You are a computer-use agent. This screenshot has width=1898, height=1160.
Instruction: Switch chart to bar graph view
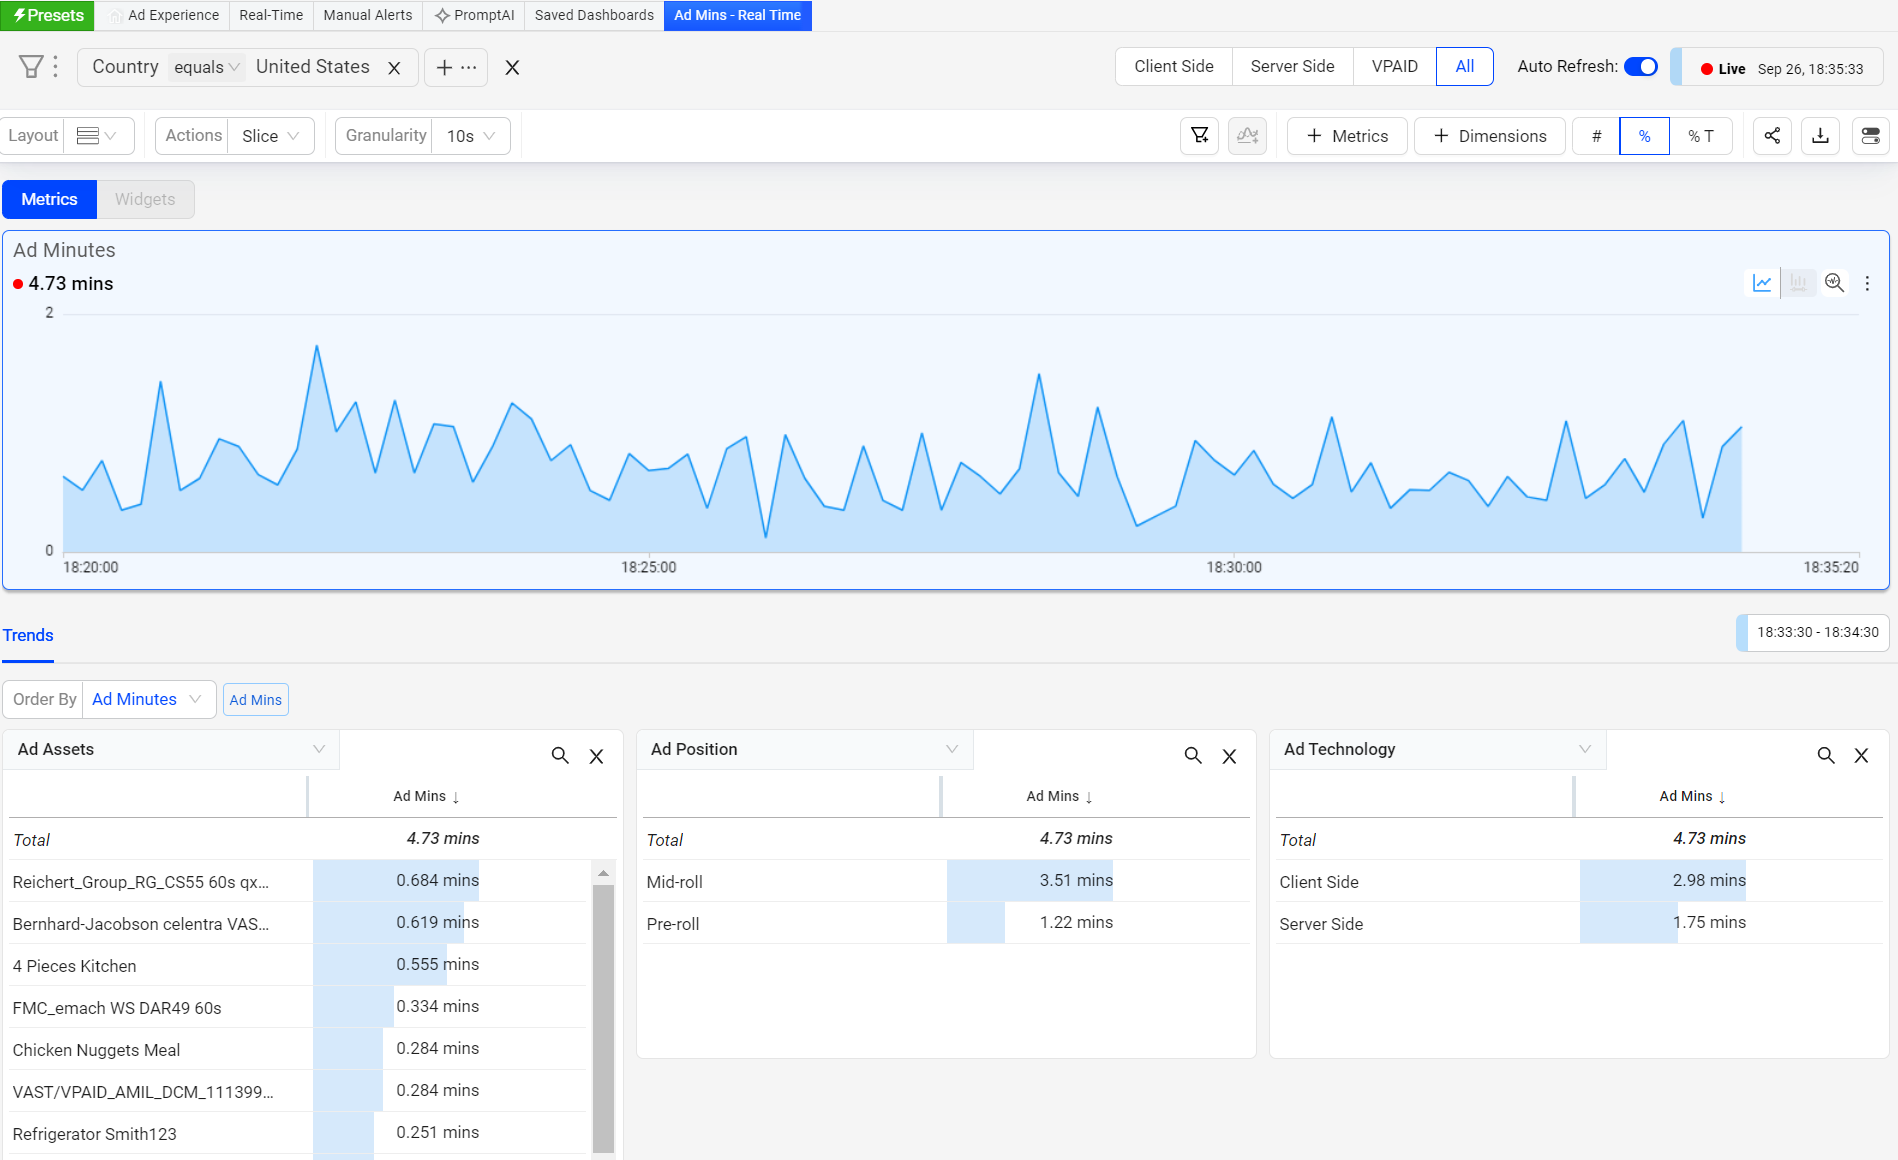(x=1798, y=283)
